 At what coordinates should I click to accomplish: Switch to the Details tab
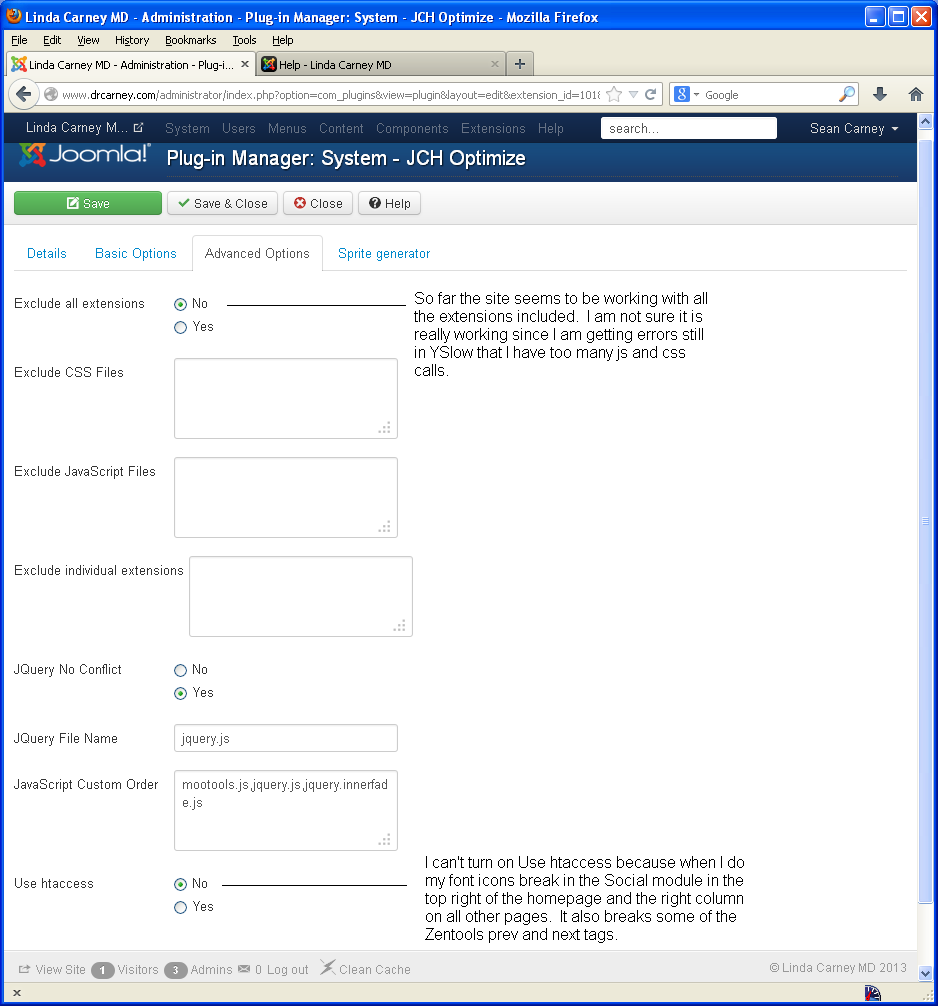coord(47,253)
